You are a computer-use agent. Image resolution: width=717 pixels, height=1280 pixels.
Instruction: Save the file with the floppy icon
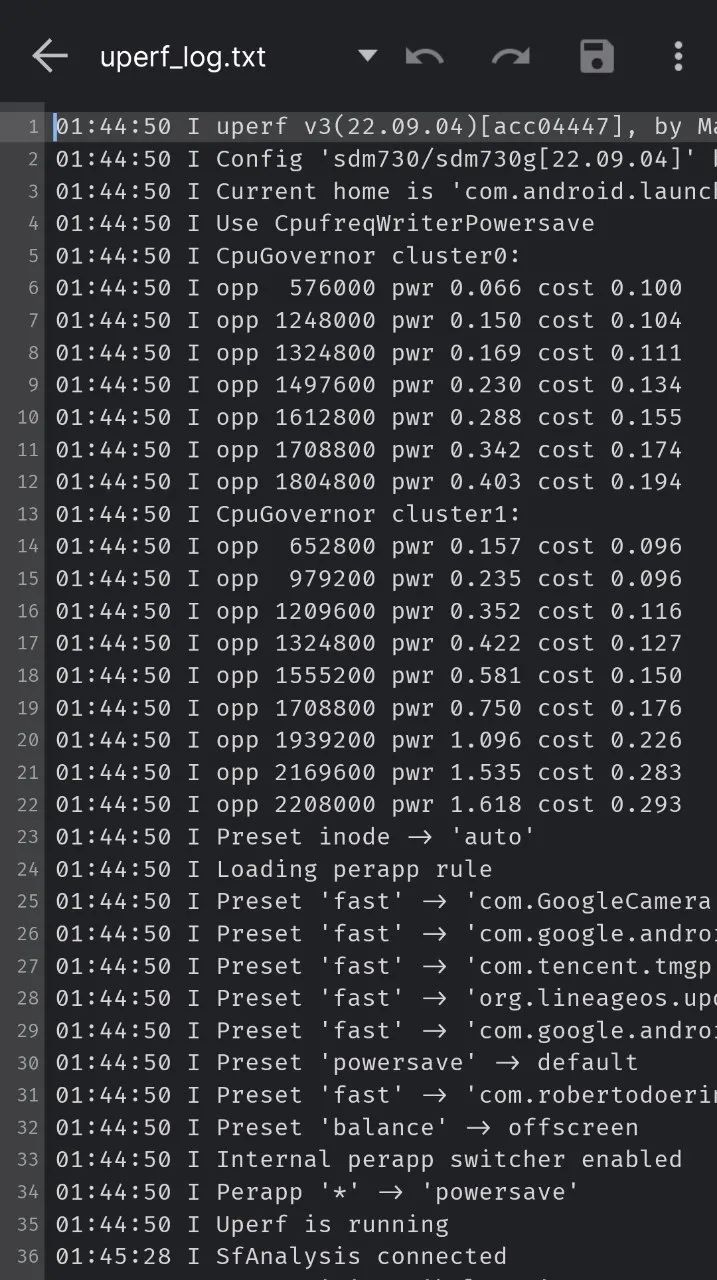tap(597, 57)
